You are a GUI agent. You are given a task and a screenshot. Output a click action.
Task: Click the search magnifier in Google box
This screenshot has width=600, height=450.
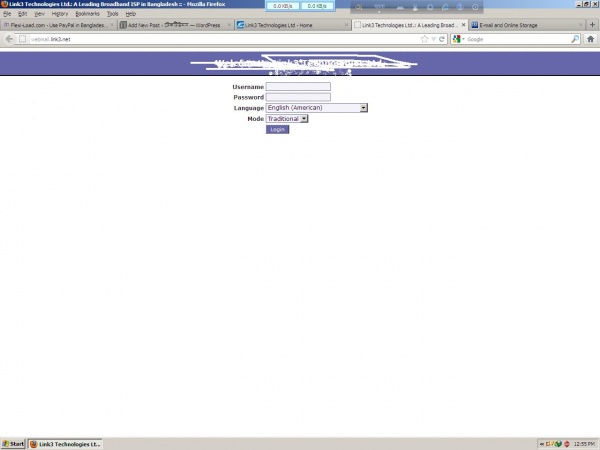[x=575, y=39]
